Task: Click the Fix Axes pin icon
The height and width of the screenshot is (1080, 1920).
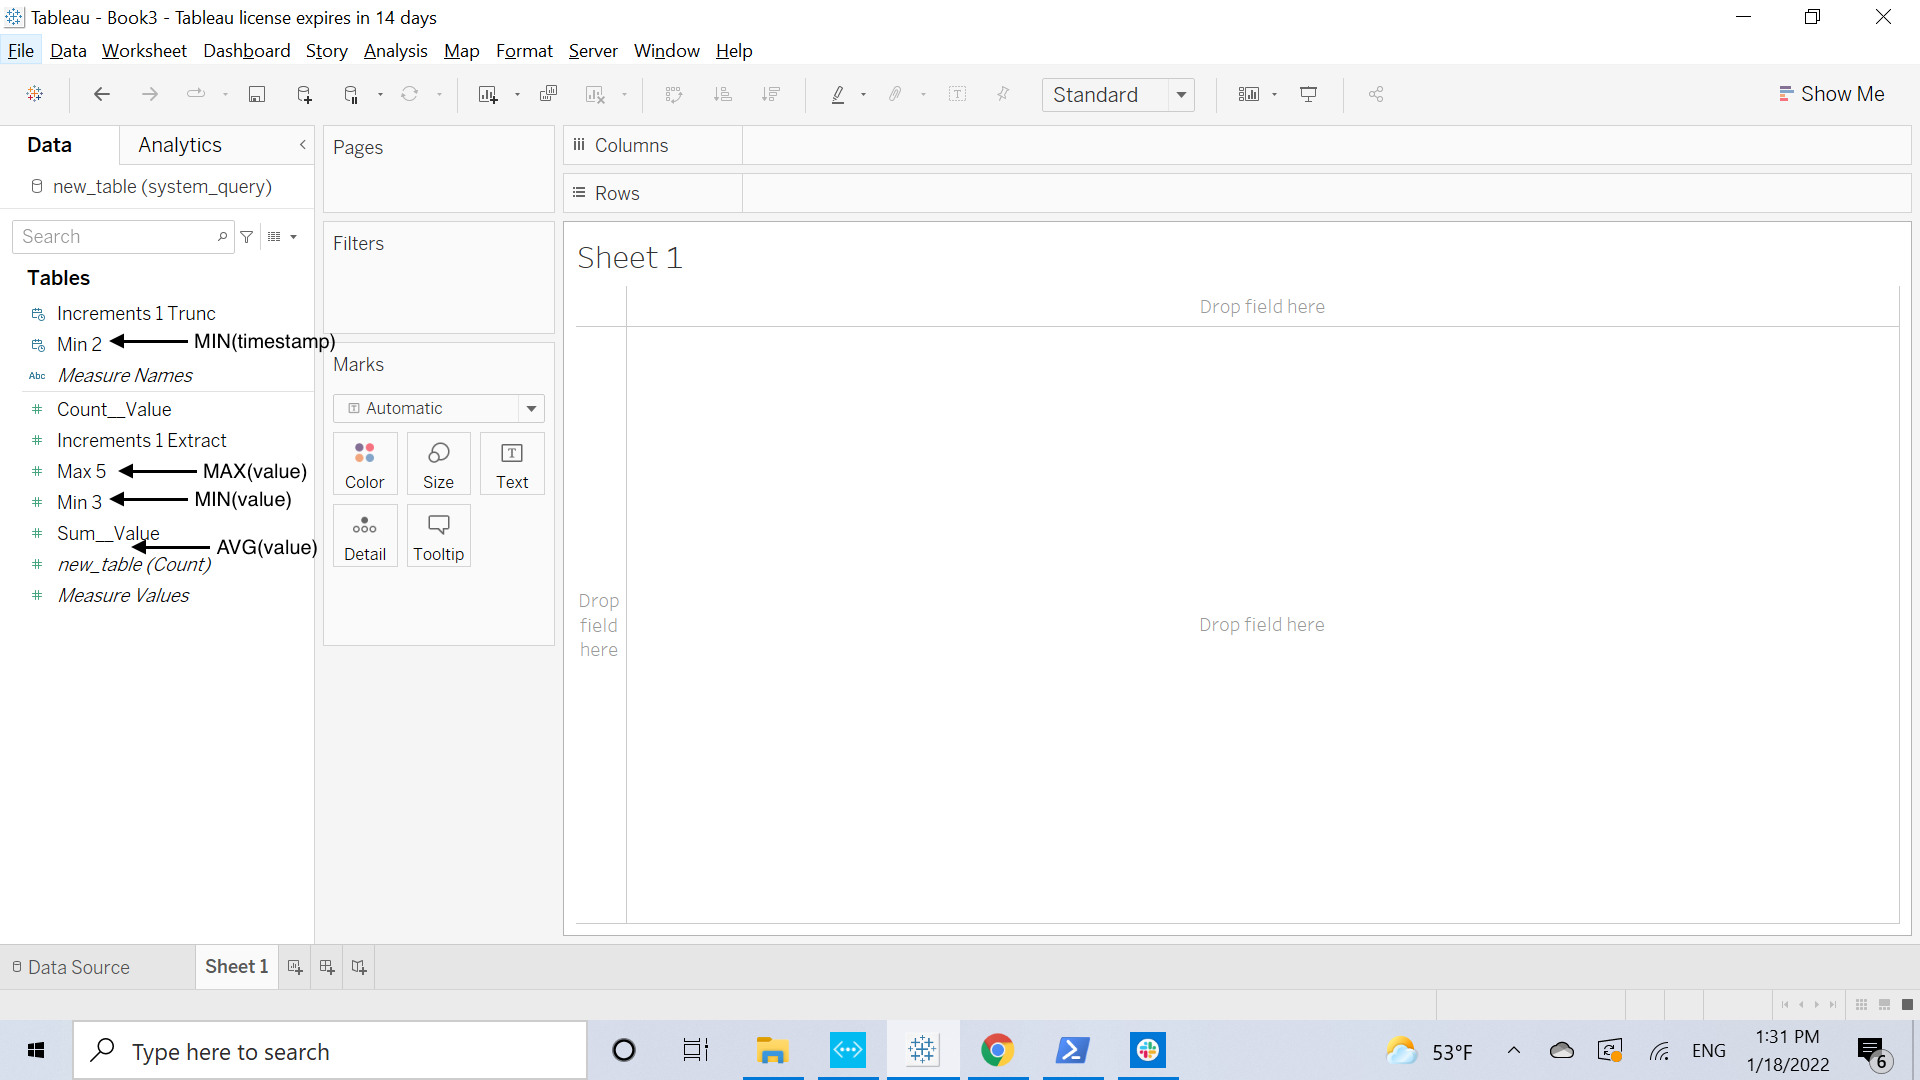Action: (1003, 94)
